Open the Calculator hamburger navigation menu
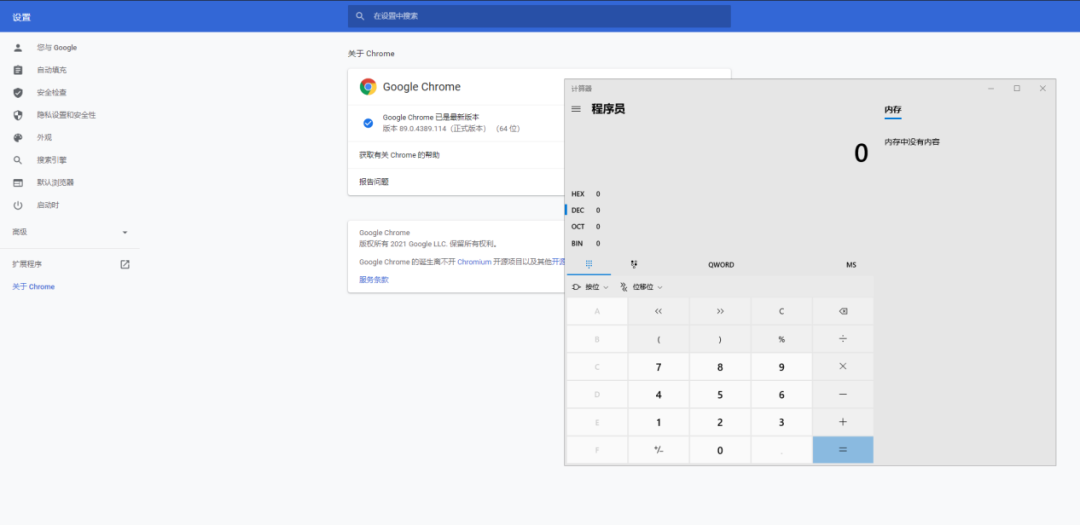 [577, 109]
